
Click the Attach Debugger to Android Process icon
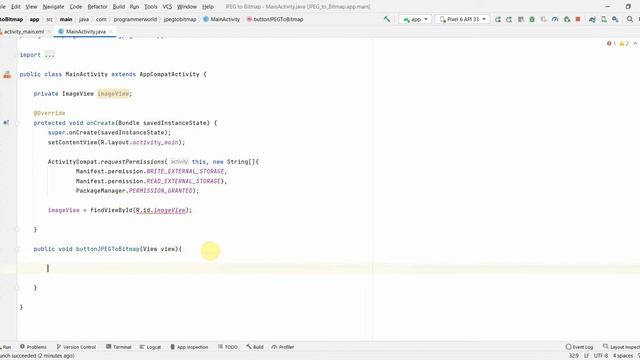[567, 19]
